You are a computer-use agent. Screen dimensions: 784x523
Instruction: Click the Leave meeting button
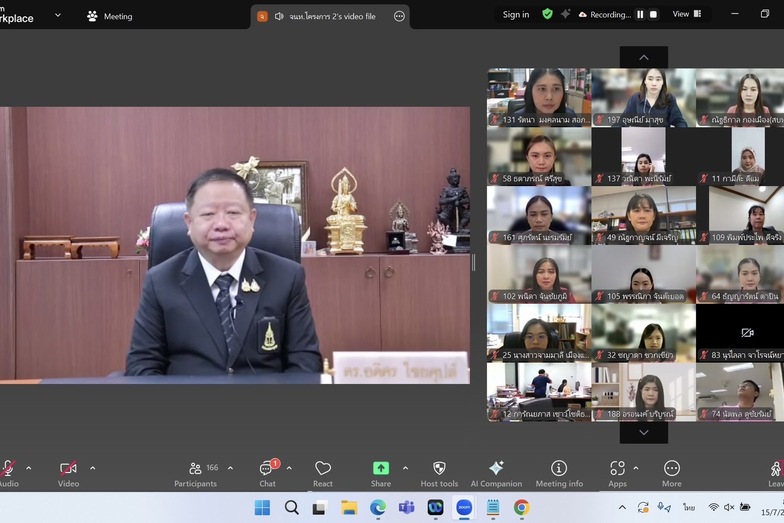[776, 473]
